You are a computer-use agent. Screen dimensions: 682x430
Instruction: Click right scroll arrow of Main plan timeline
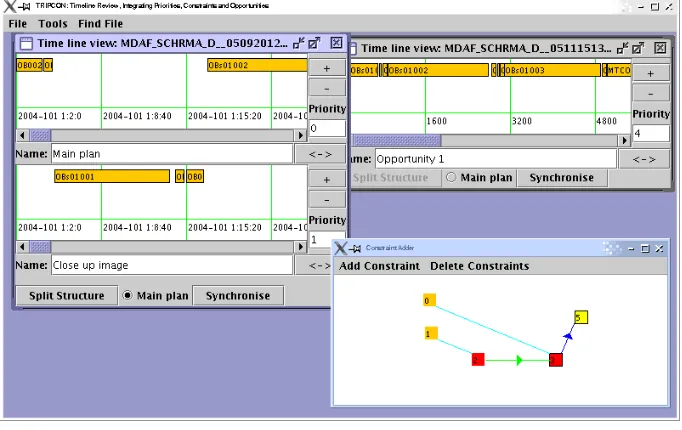(x=300, y=136)
